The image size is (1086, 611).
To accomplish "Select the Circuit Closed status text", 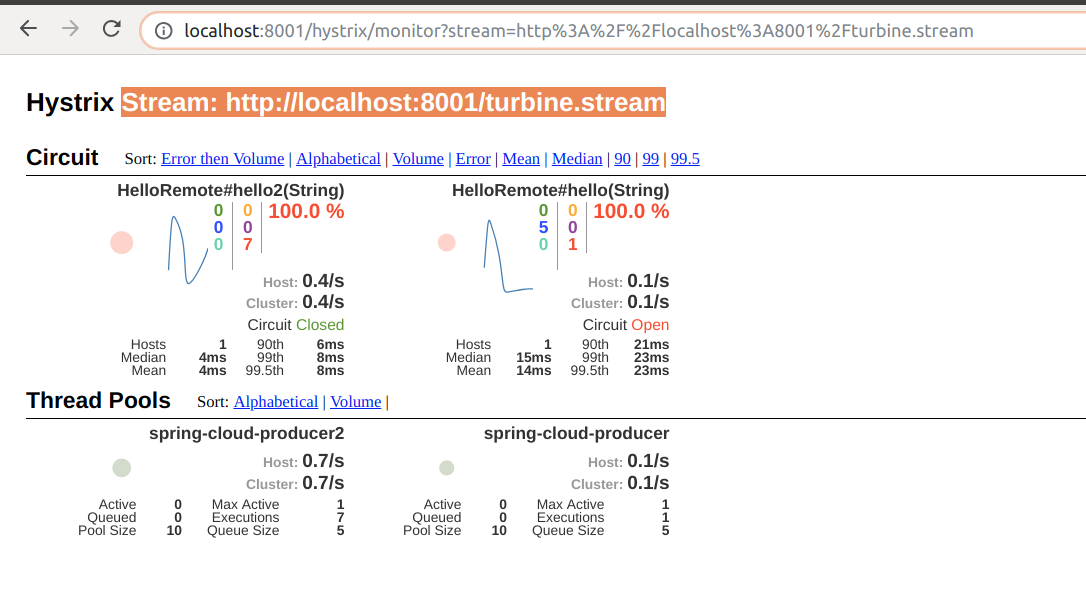I will 296,325.
